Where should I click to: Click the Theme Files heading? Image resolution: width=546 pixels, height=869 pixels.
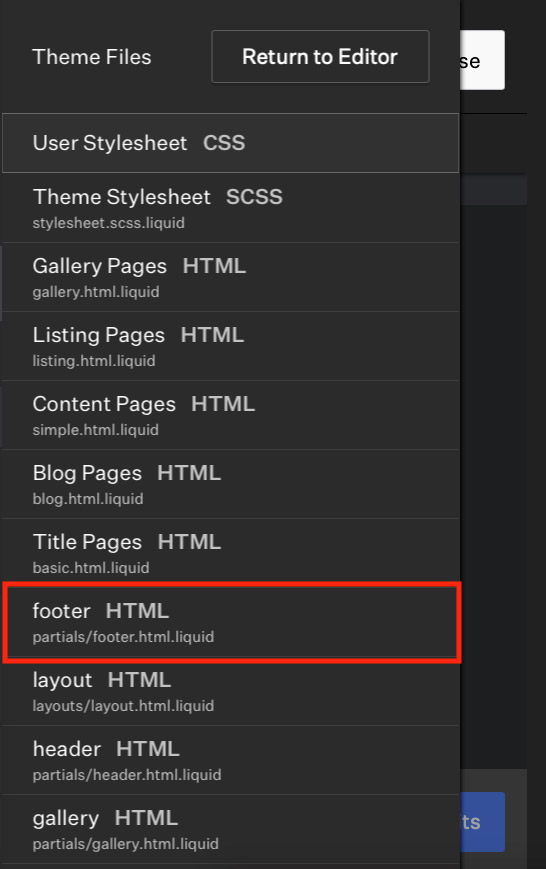pyautogui.click(x=92, y=57)
